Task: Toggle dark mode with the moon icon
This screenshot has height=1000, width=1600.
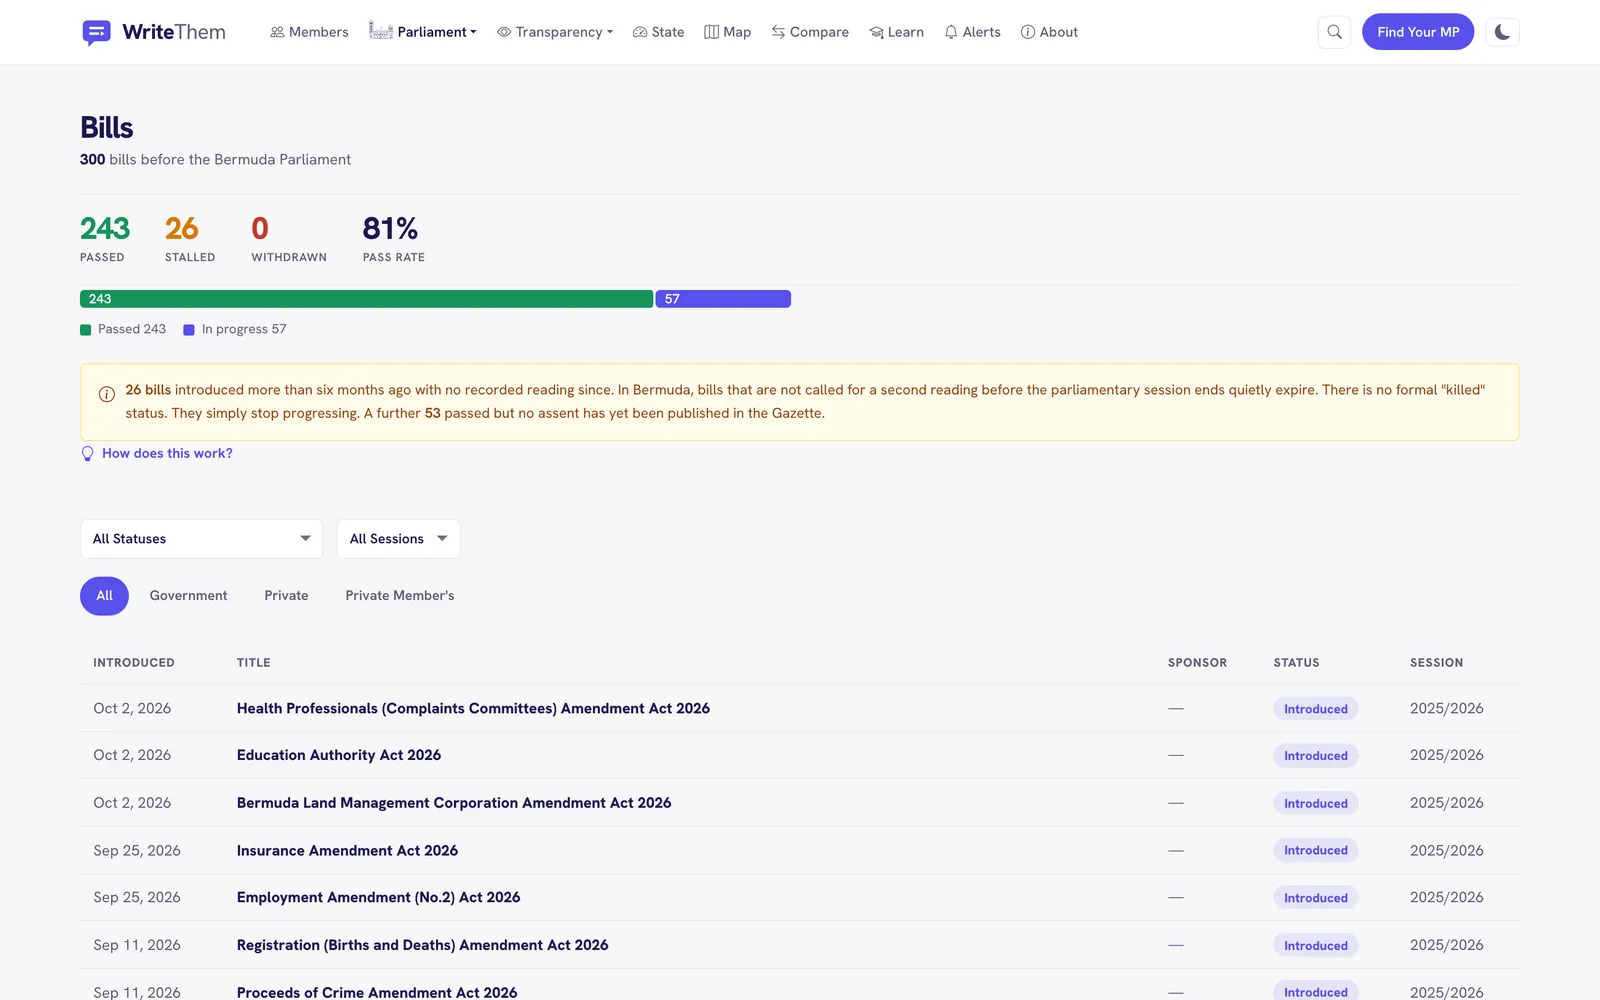Action: pos(1502,32)
